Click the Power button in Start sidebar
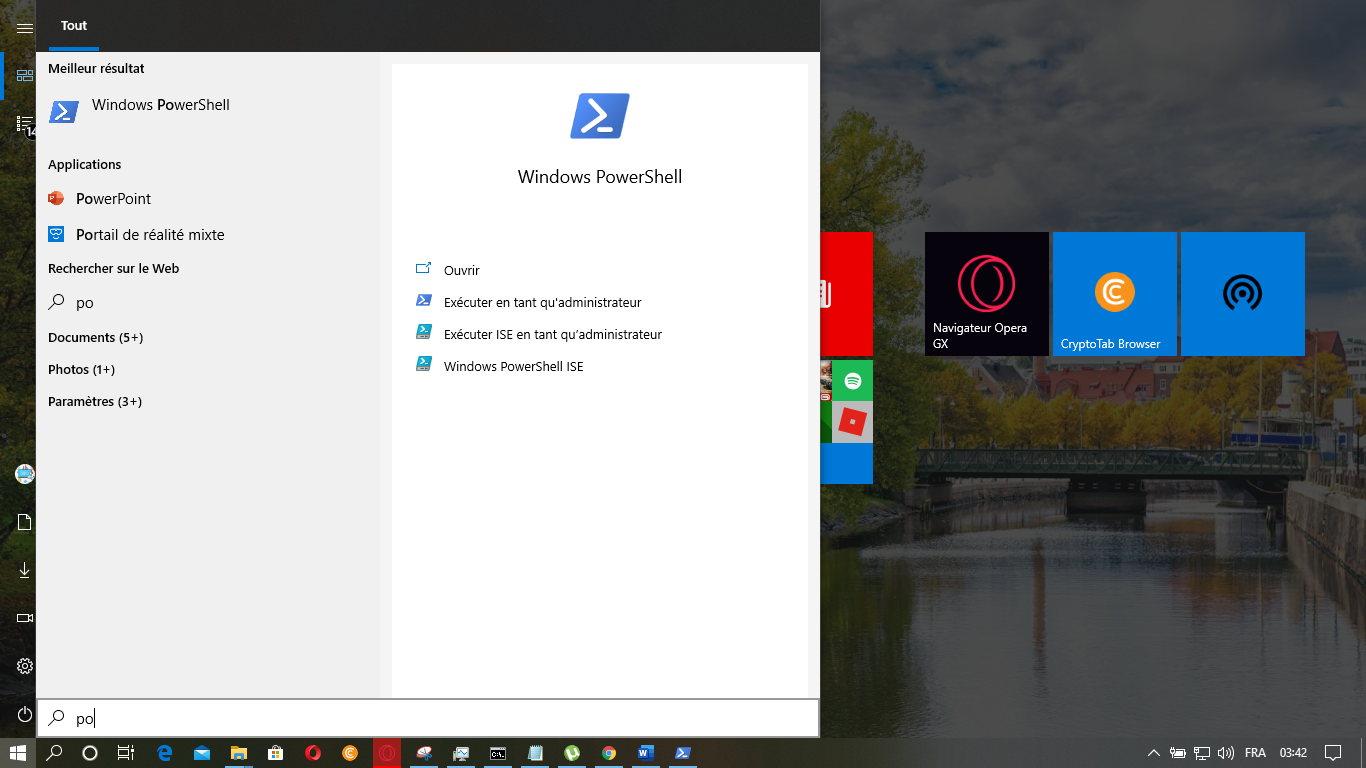 25,714
